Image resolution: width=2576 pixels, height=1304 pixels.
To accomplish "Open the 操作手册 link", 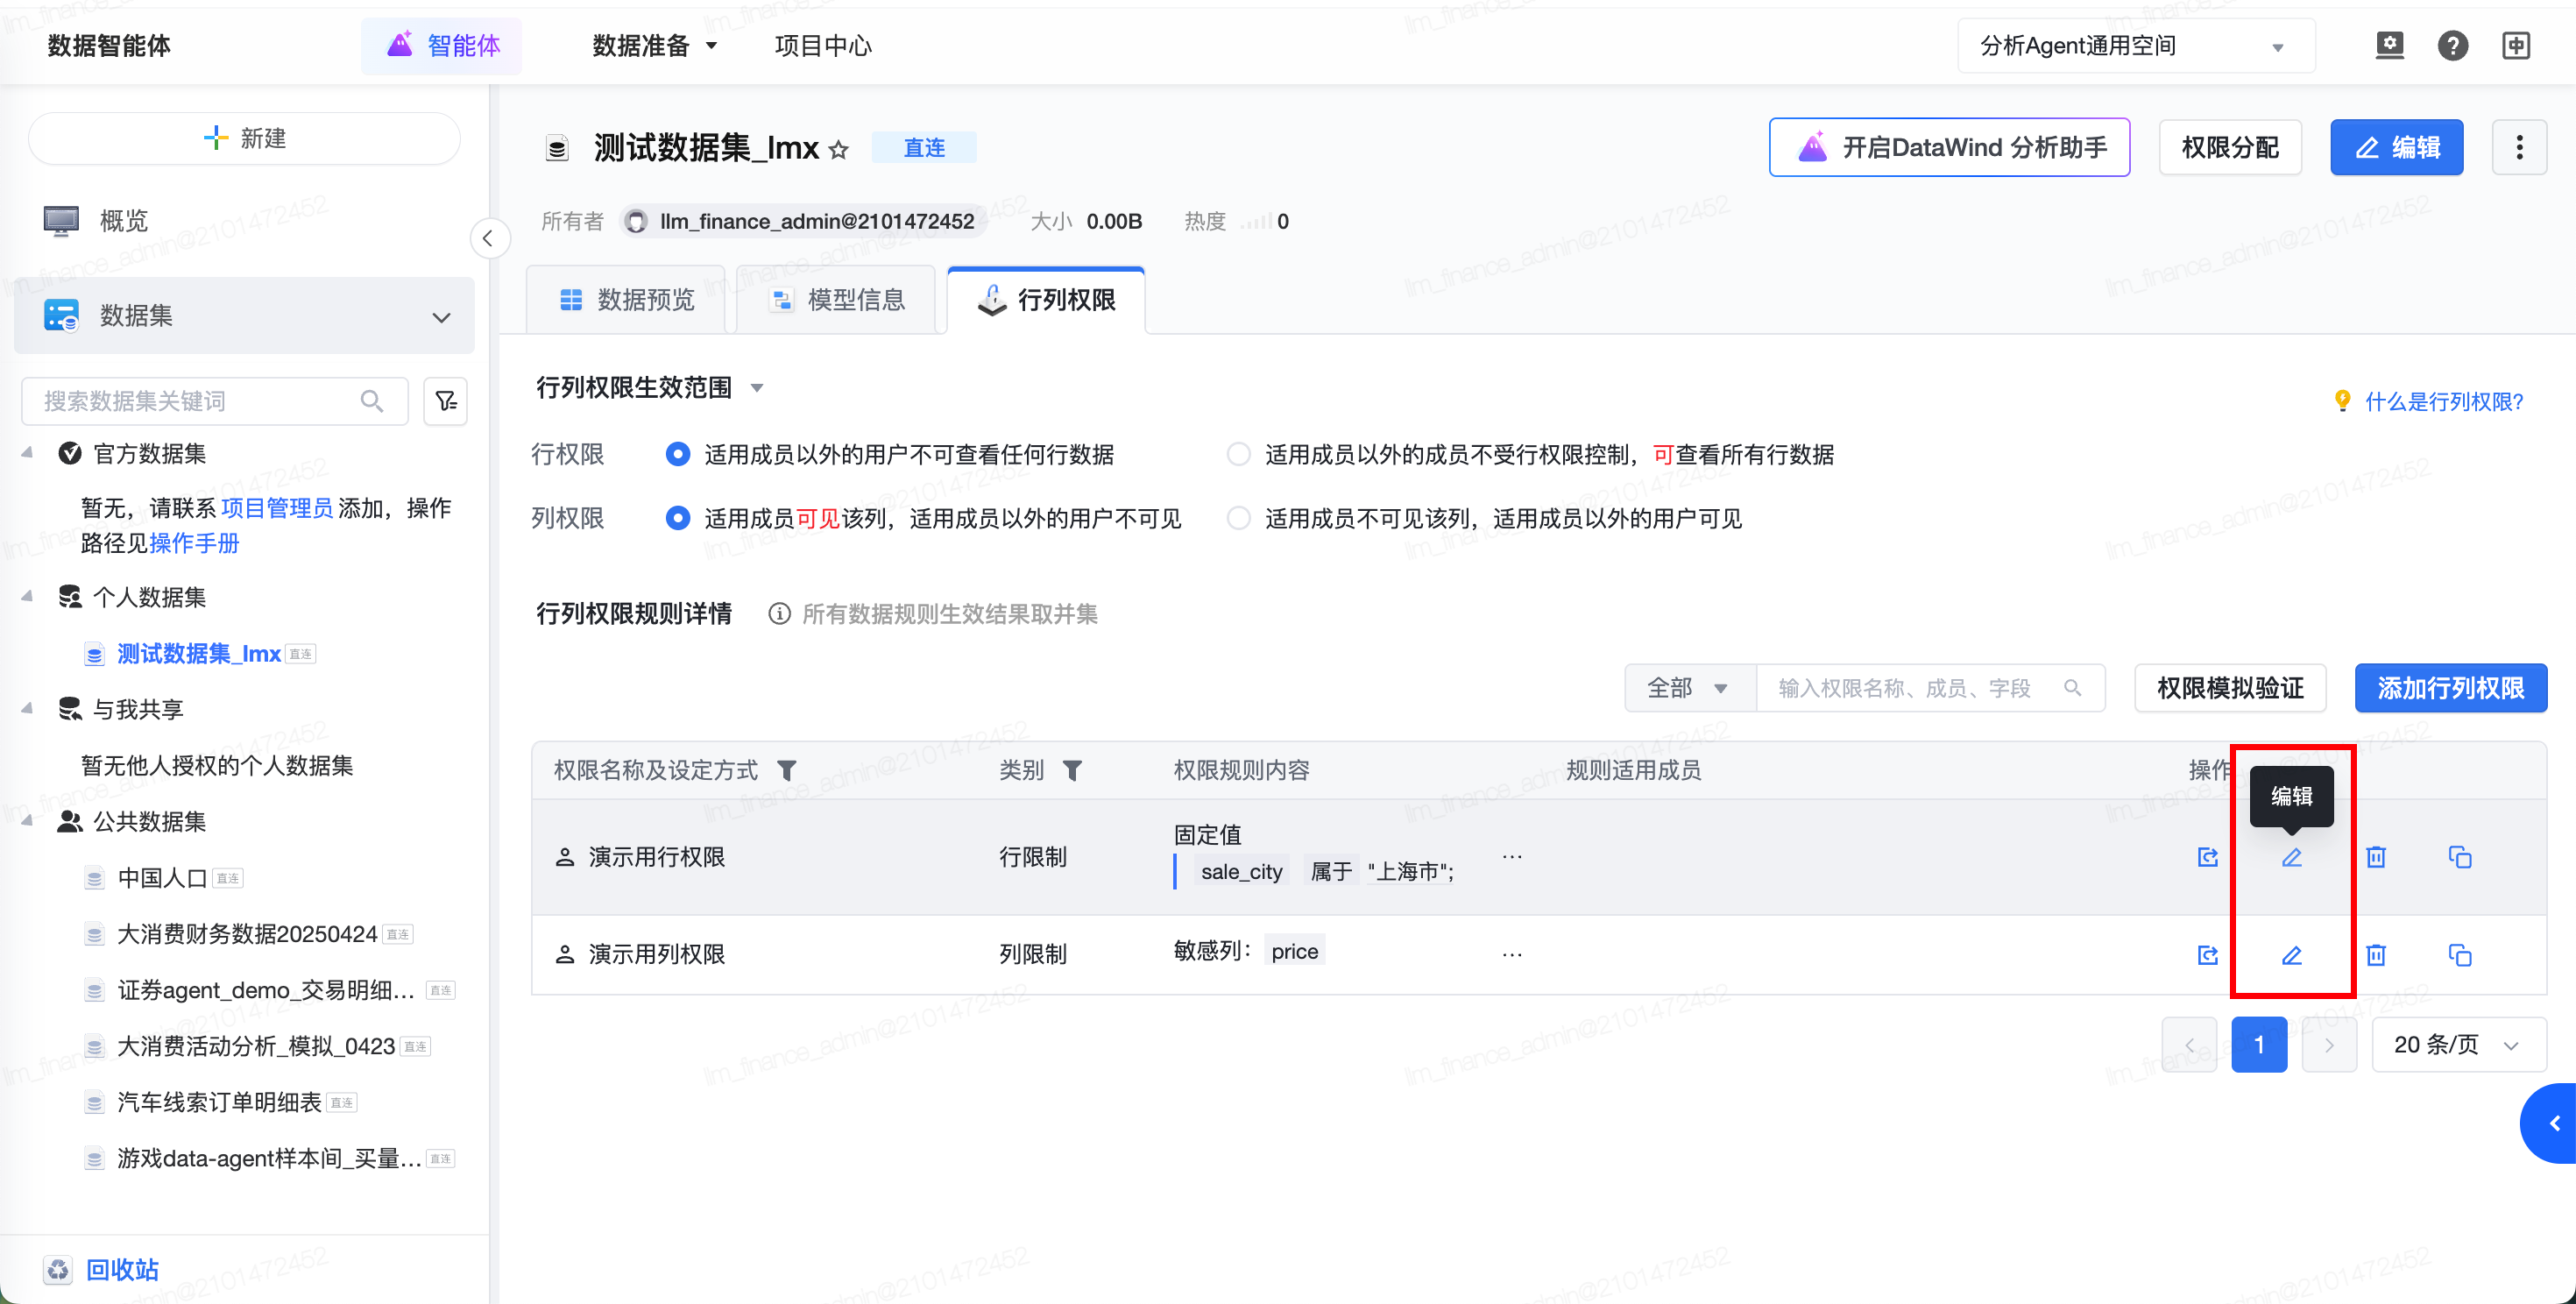I will pyautogui.click(x=194, y=543).
